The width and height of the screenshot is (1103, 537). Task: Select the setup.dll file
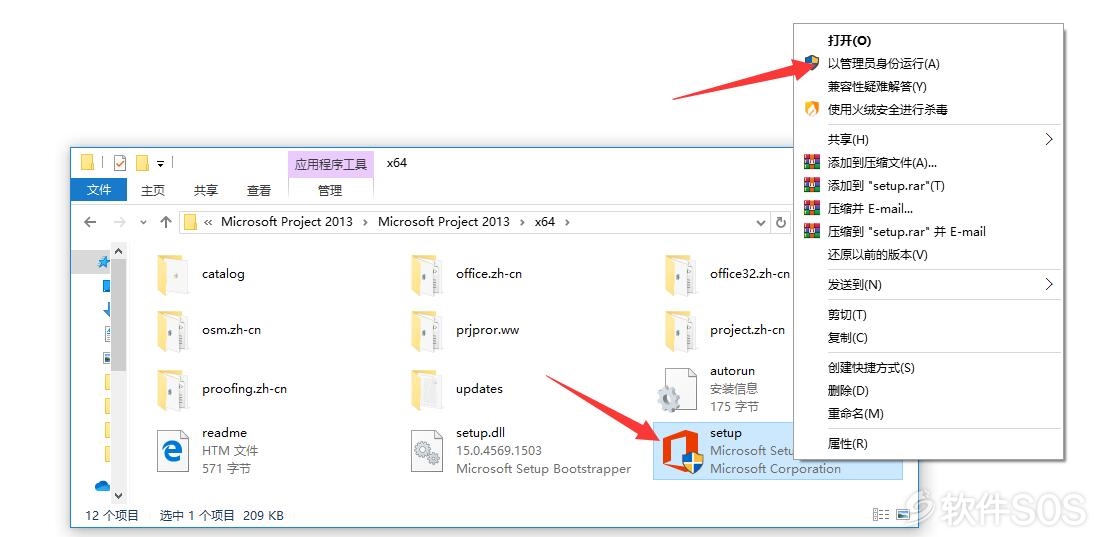[x=521, y=450]
